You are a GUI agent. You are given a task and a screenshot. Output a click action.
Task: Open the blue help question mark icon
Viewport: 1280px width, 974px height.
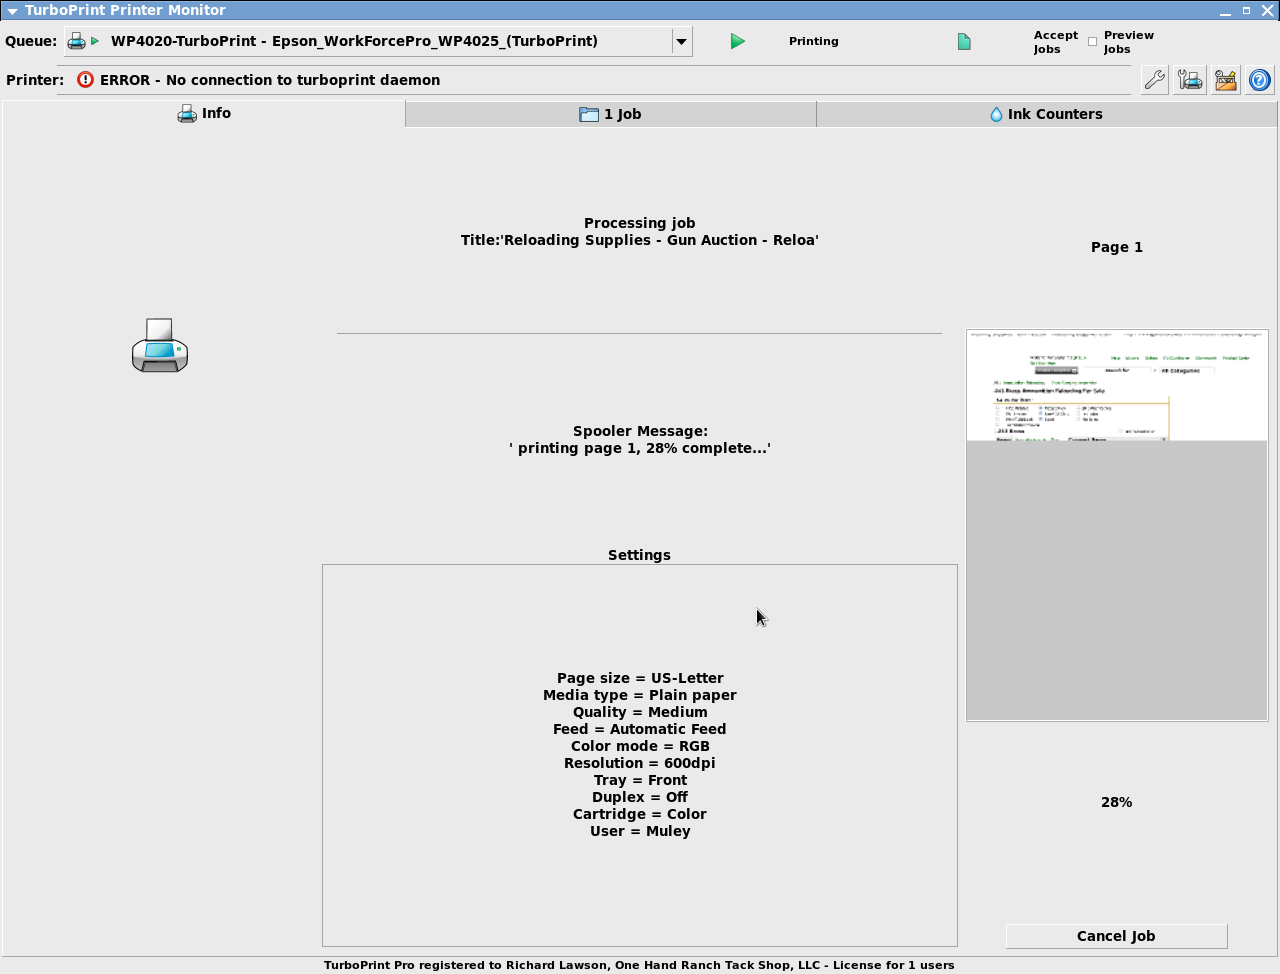coord(1260,80)
